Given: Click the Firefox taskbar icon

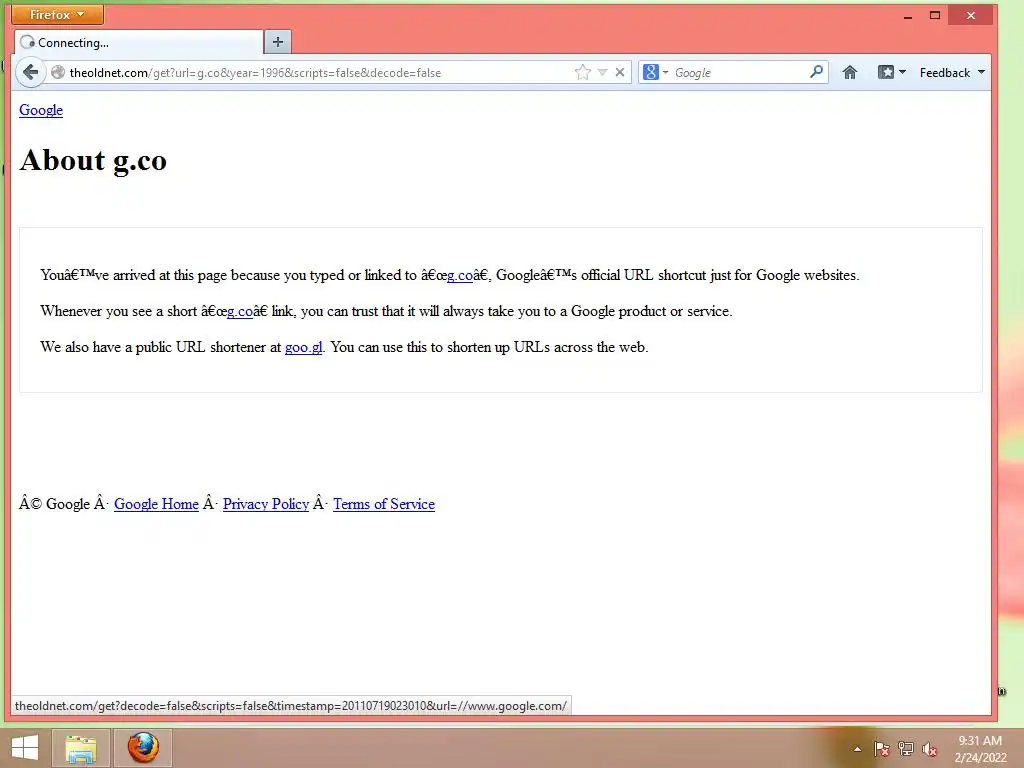Looking at the screenshot, I should (143, 748).
